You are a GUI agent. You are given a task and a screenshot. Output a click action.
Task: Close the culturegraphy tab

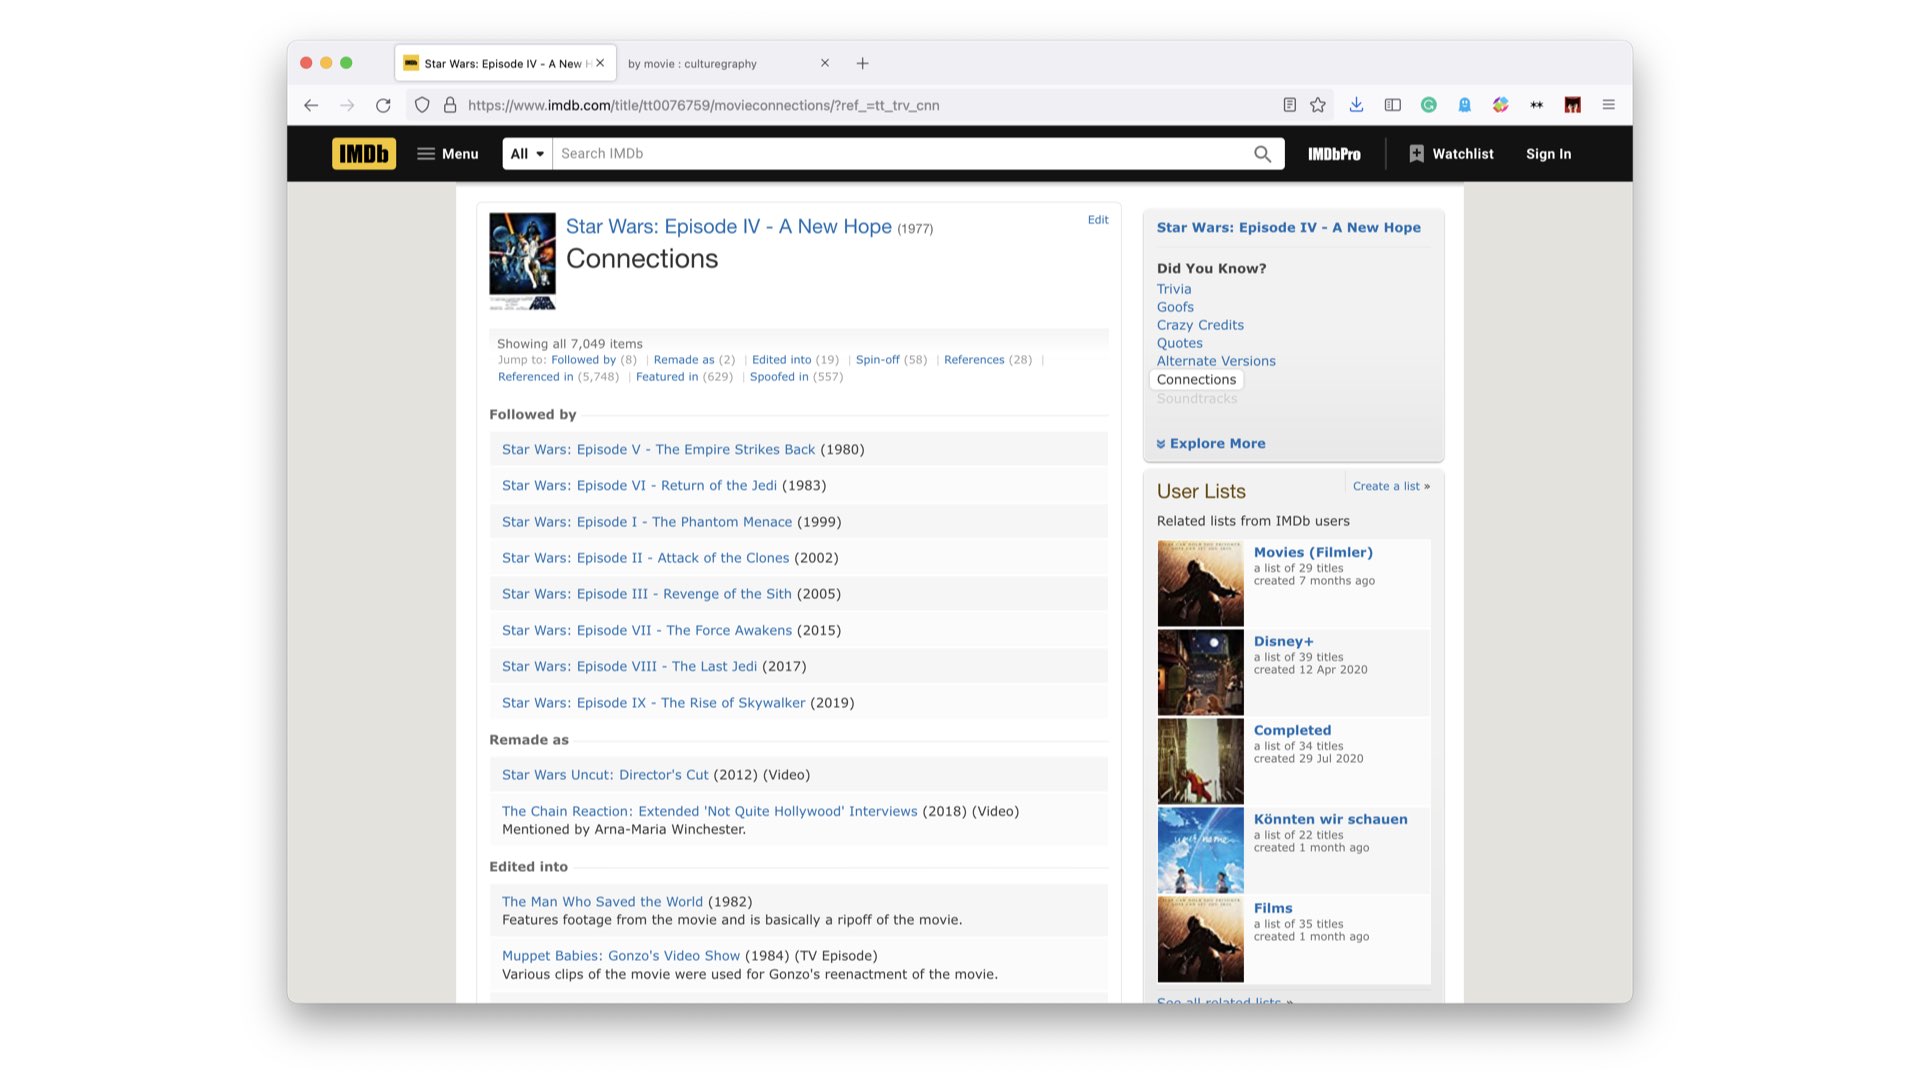(x=825, y=63)
